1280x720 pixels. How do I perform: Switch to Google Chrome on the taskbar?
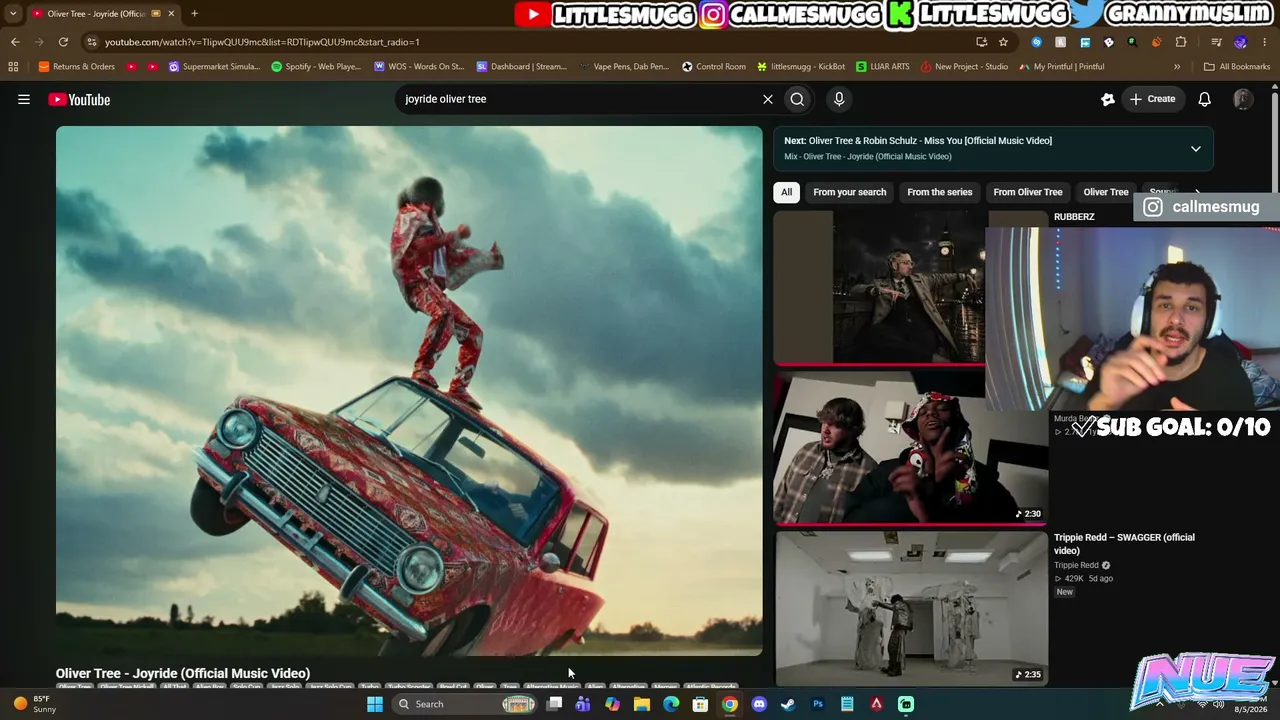pos(730,704)
